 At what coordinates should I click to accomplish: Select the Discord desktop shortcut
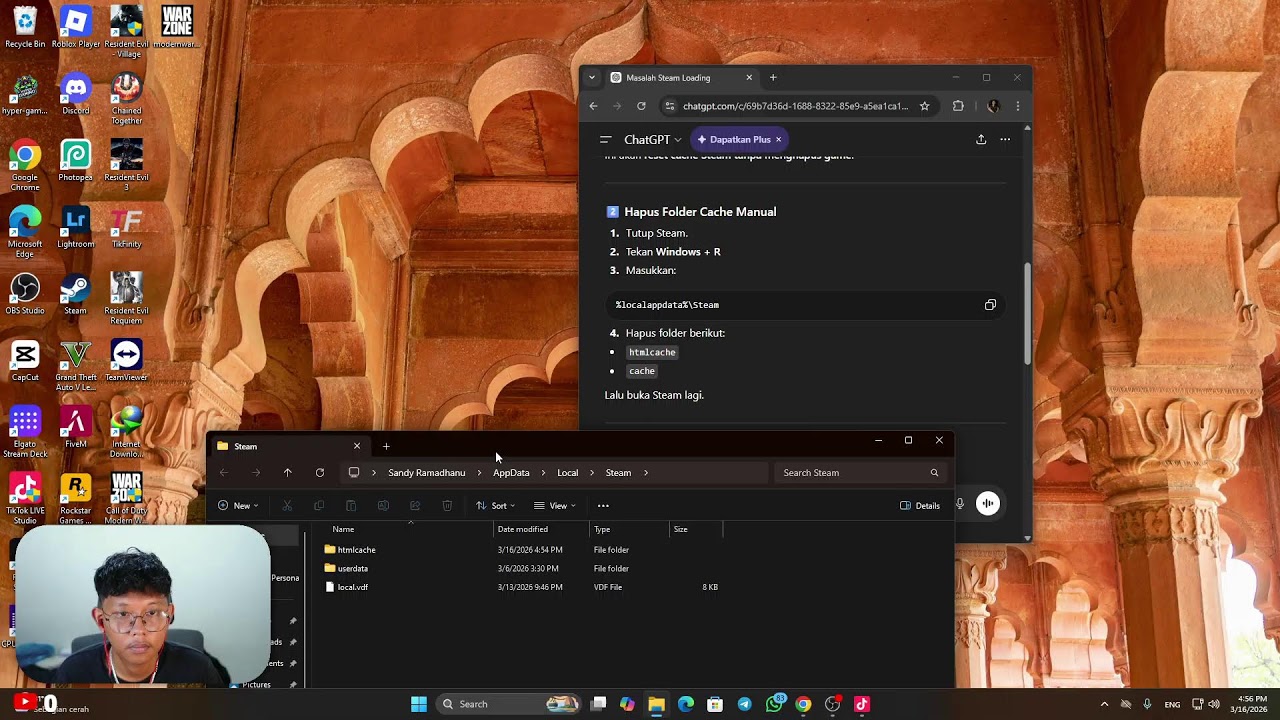(x=76, y=94)
